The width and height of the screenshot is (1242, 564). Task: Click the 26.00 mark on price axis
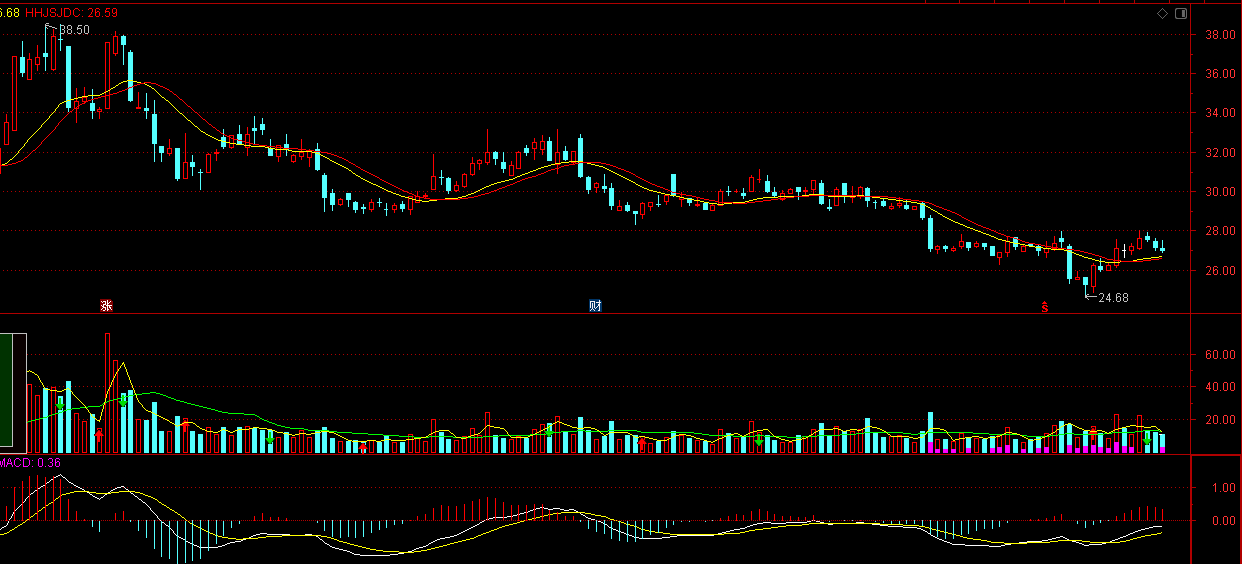click(x=1217, y=271)
